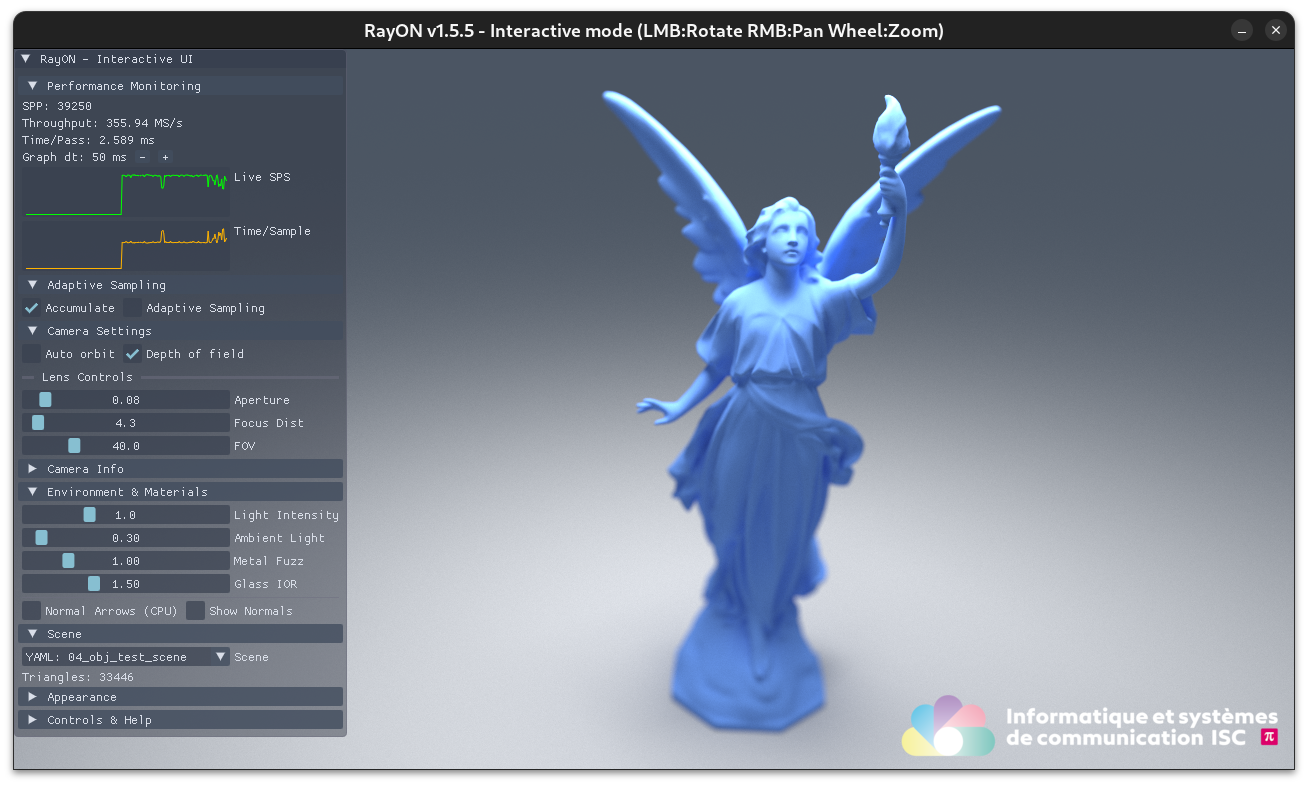1308x786 pixels.
Task: Click the Aperture slider
Action: (x=126, y=400)
